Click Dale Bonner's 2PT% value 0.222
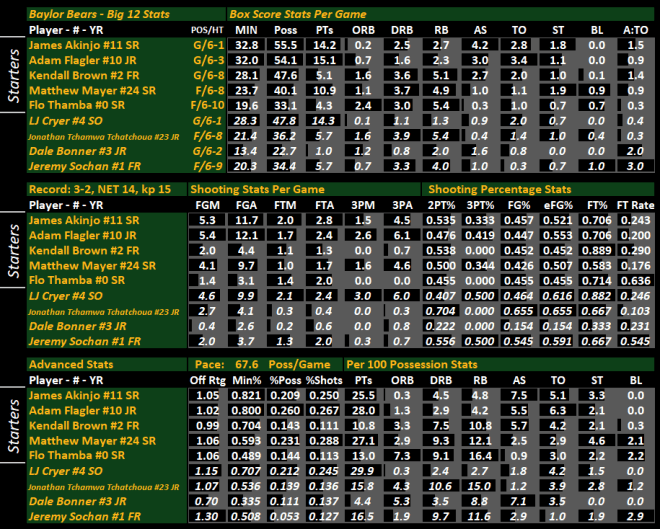The width and height of the screenshot is (660, 529). (x=441, y=327)
